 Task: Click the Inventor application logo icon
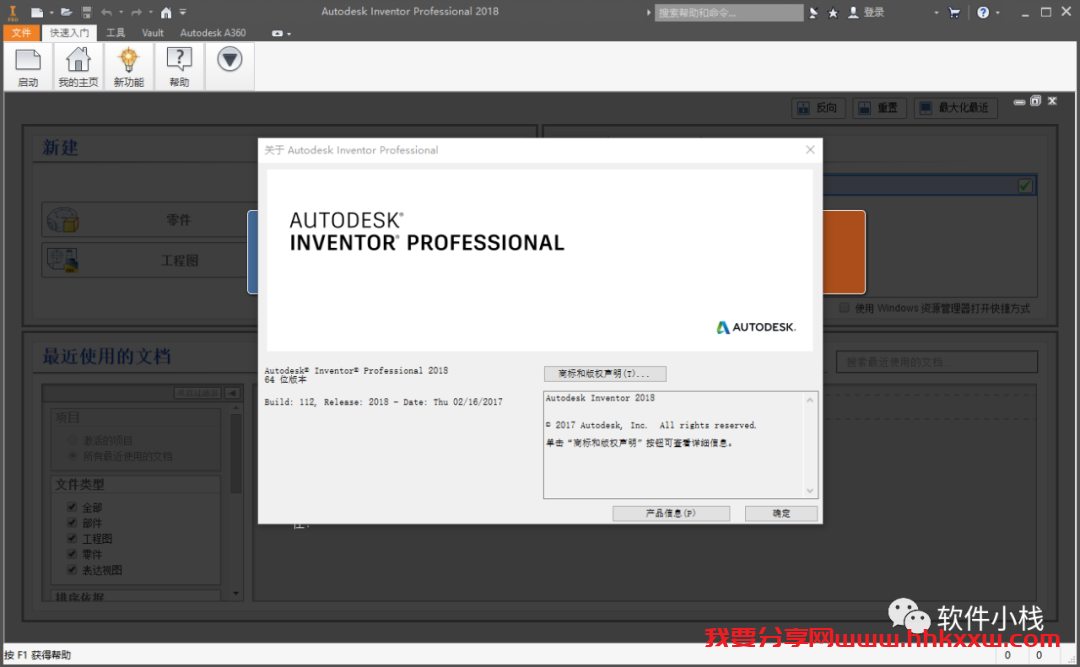pos(12,12)
